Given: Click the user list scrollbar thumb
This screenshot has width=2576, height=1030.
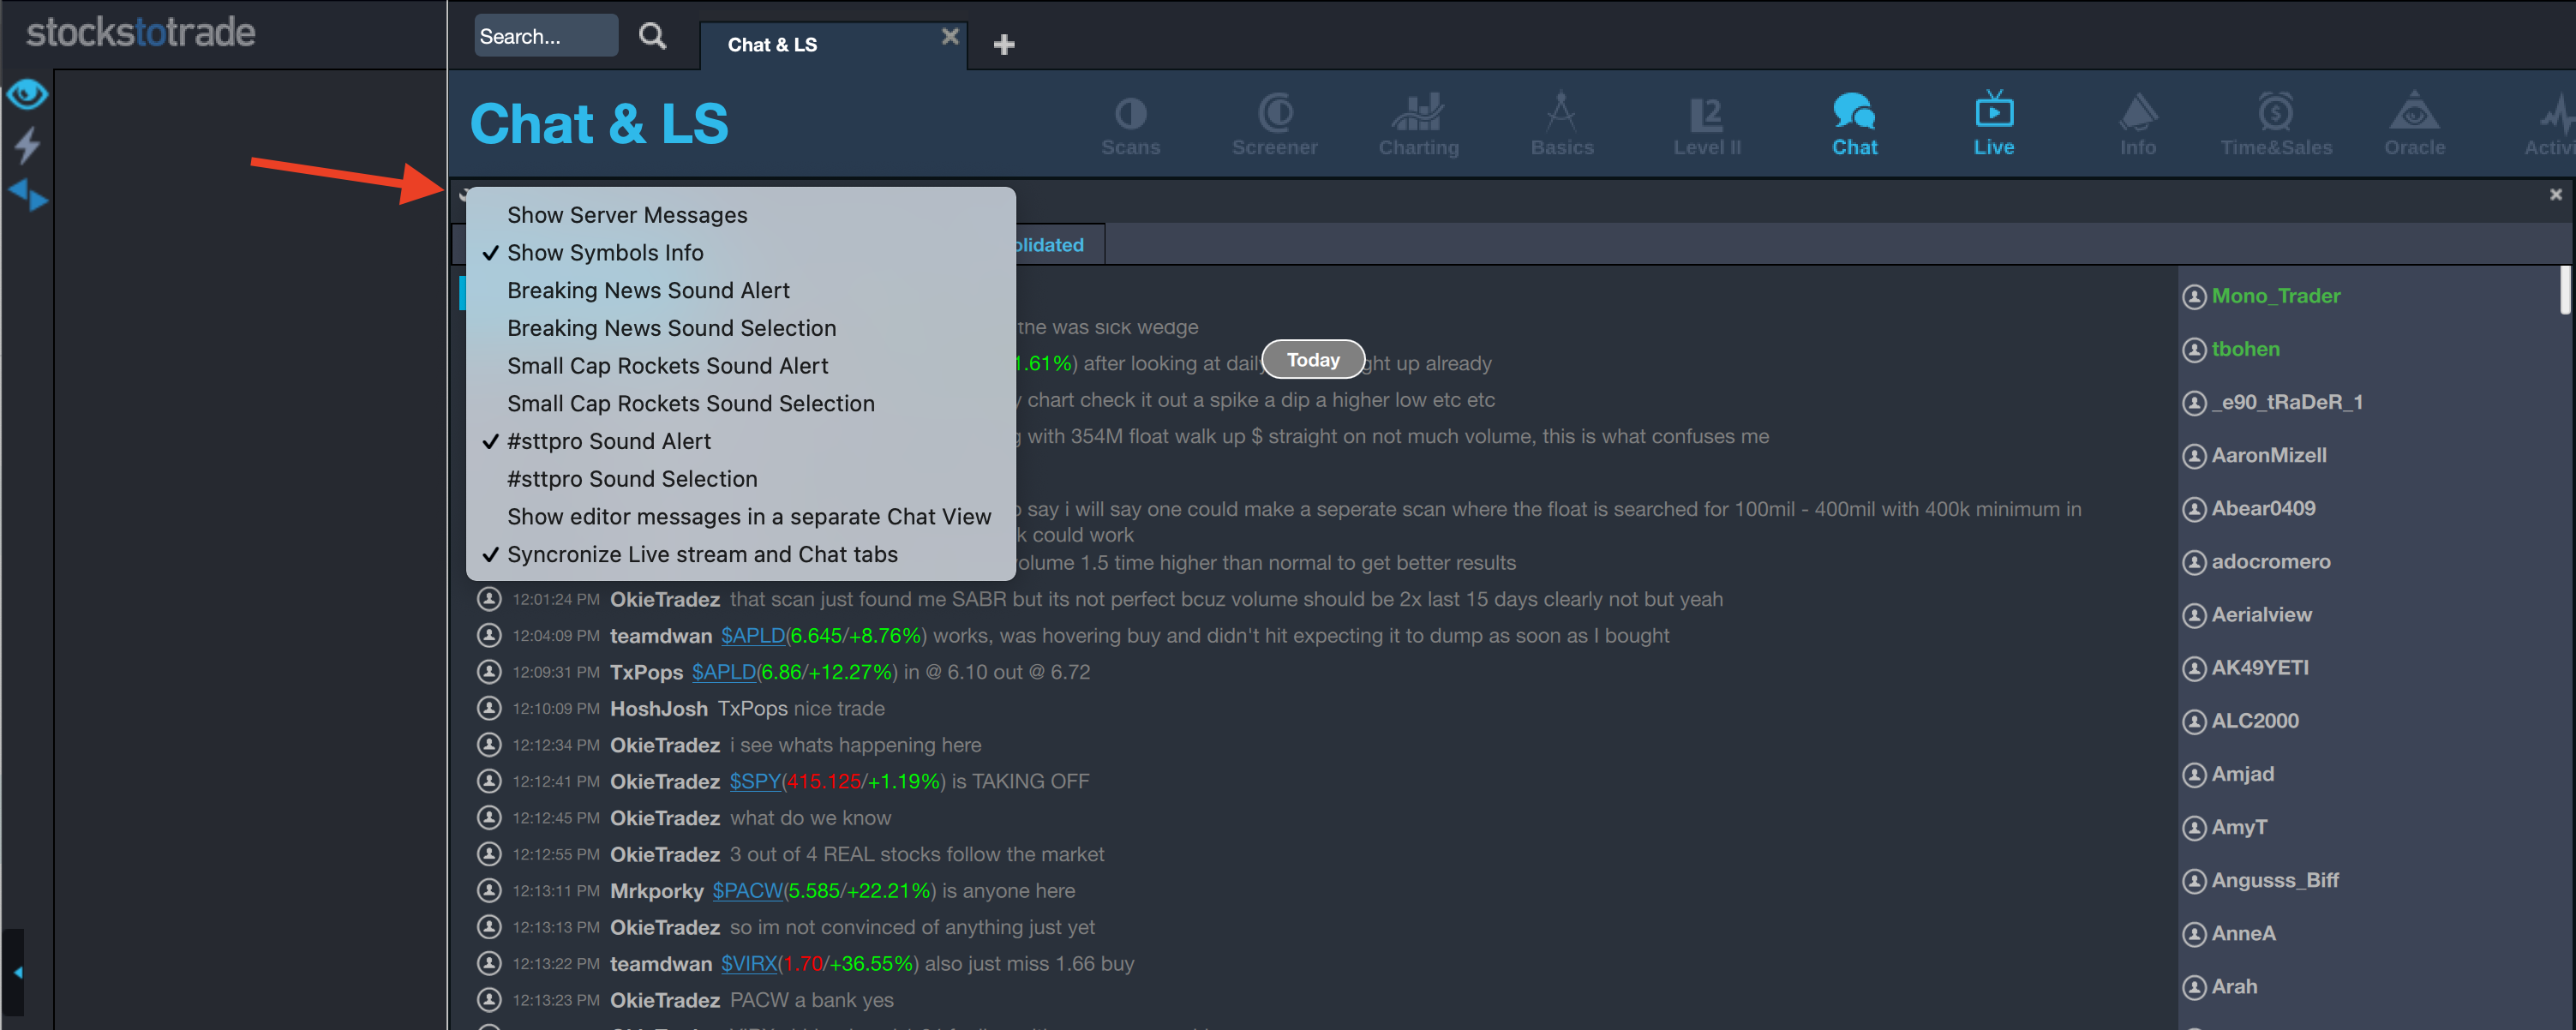Looking at the screenshot, I should [2565, 290].
